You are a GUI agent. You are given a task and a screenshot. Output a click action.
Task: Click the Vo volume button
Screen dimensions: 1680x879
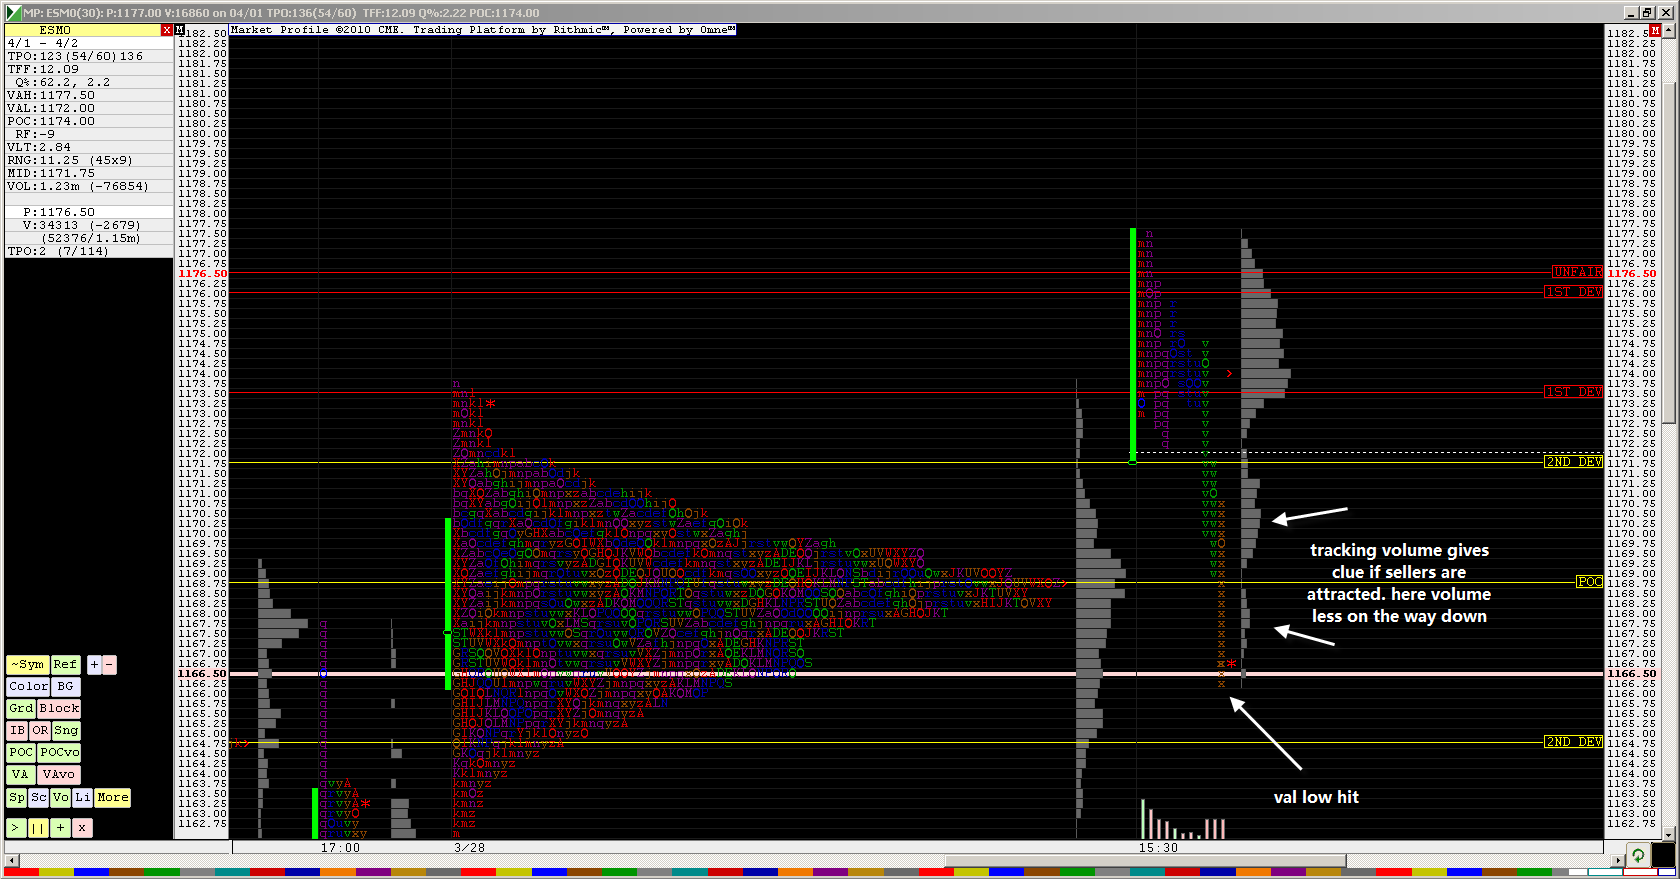[x=61, y=798]
